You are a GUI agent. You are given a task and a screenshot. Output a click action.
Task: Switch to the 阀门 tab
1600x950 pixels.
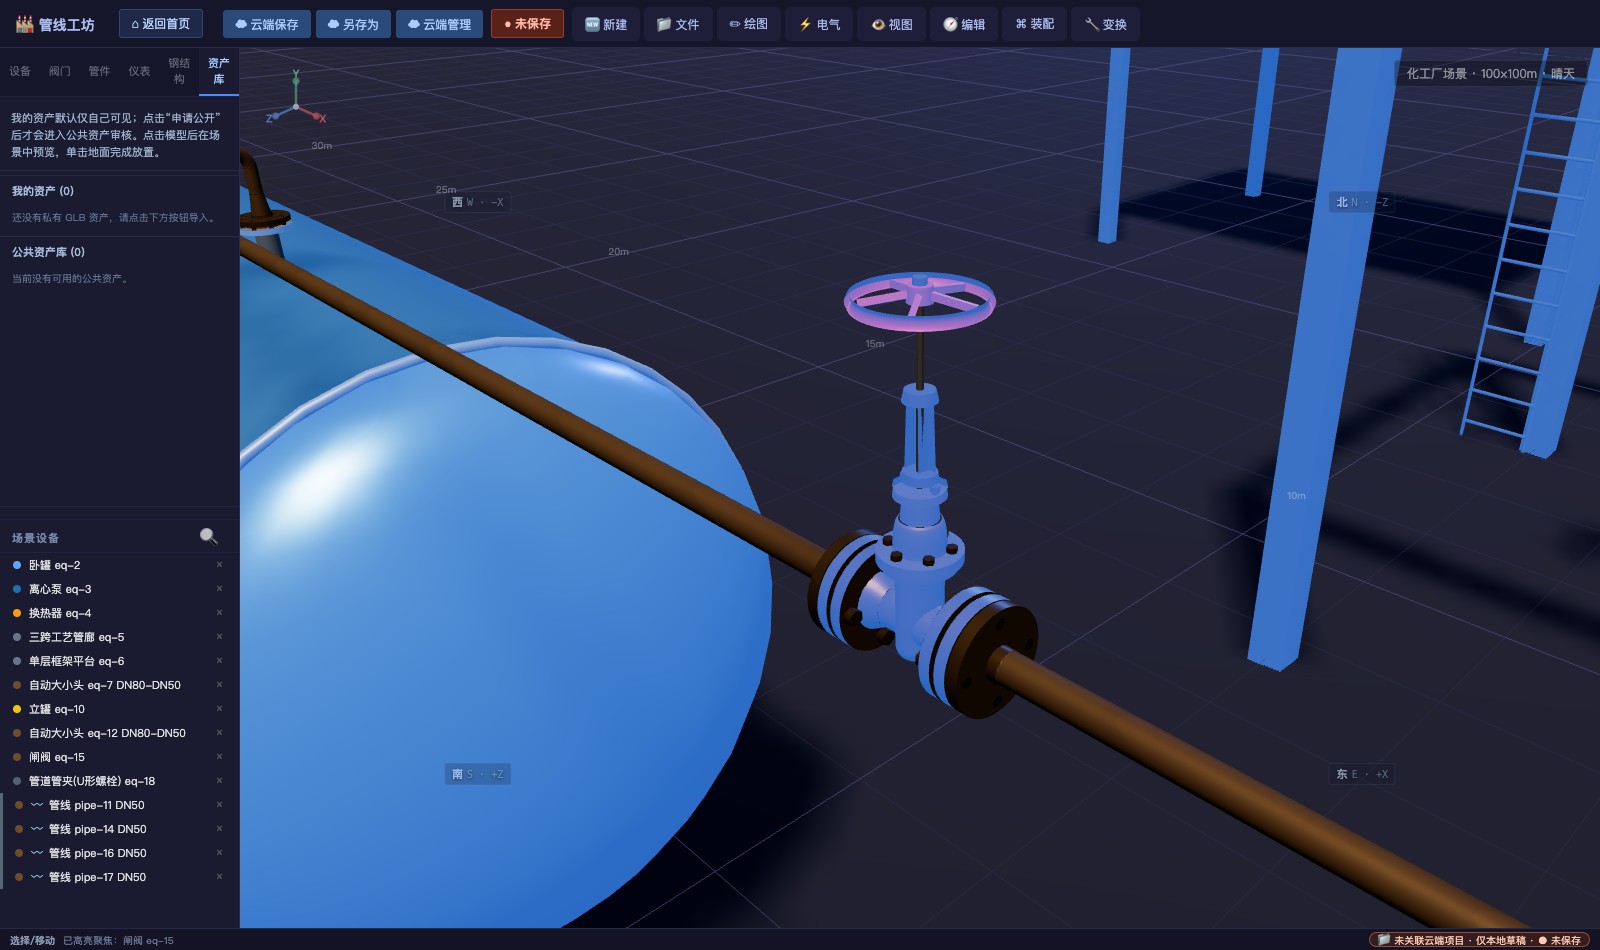tap(60, 71)
